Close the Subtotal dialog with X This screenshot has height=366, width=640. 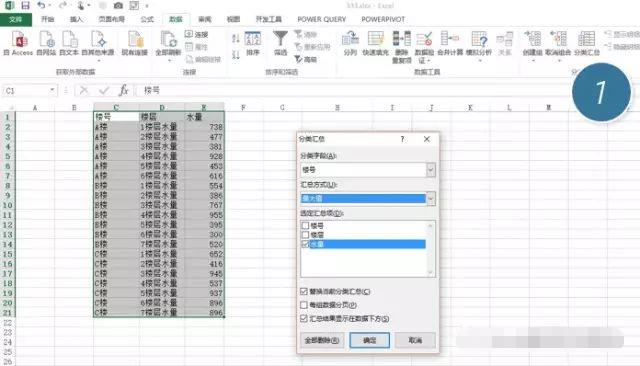point(427,139)
